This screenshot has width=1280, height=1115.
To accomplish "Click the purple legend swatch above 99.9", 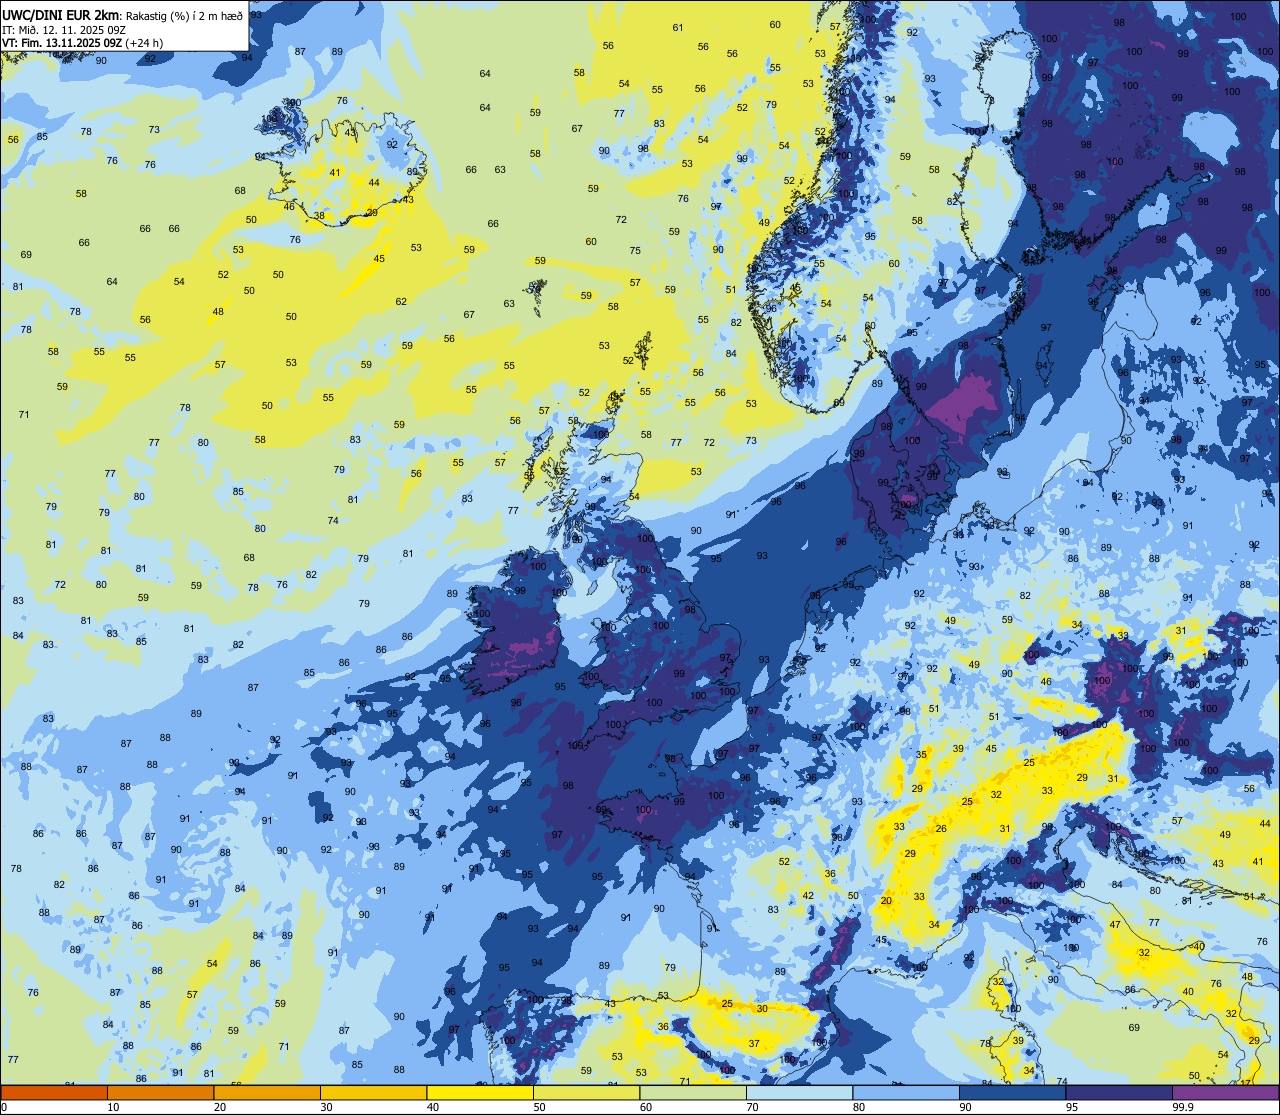I will click(x=1225, y=1092).
